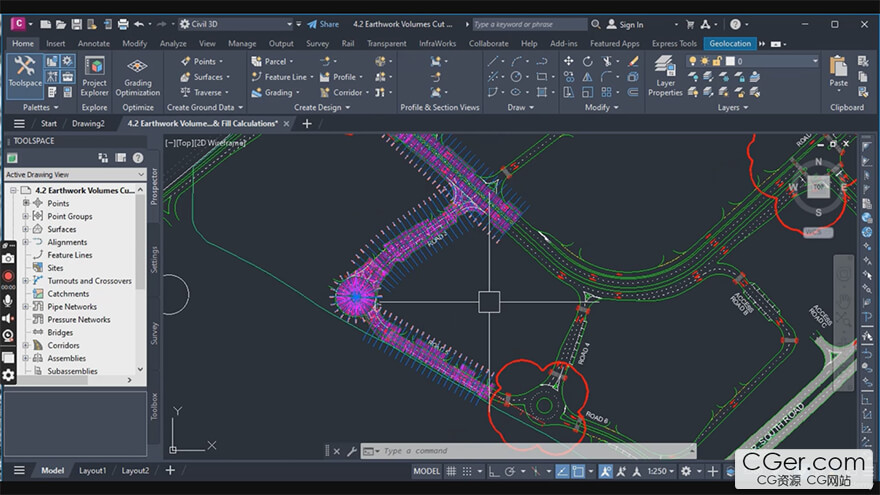Screen dimensions: 880x495
Task: Click the Share button
Action: click(x=322, y=24)
